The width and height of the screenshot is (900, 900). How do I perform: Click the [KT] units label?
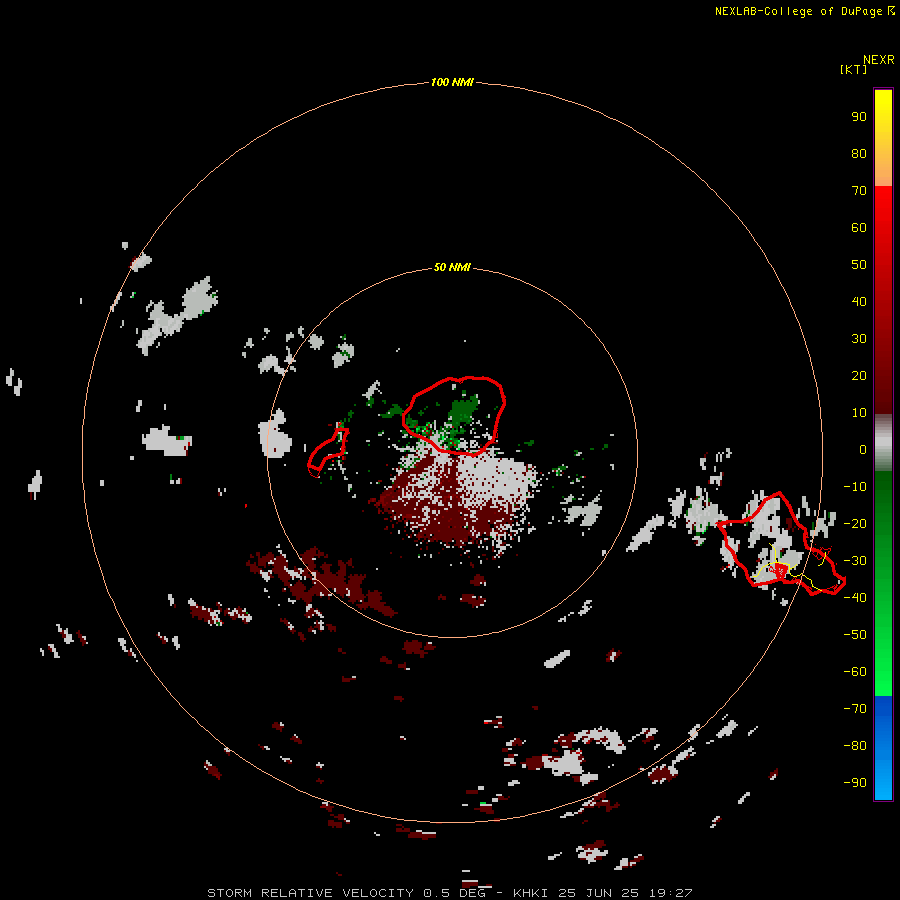pos(854,69)
